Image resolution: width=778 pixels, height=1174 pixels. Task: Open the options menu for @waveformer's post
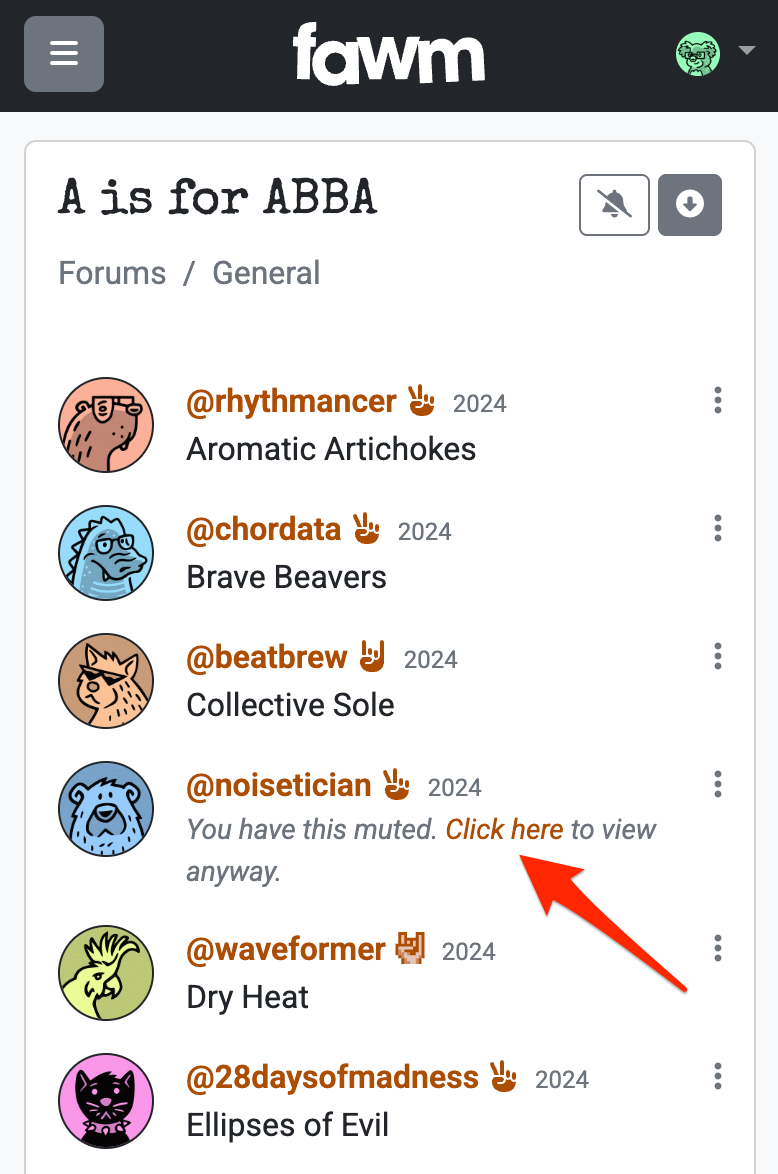[717, 948]
